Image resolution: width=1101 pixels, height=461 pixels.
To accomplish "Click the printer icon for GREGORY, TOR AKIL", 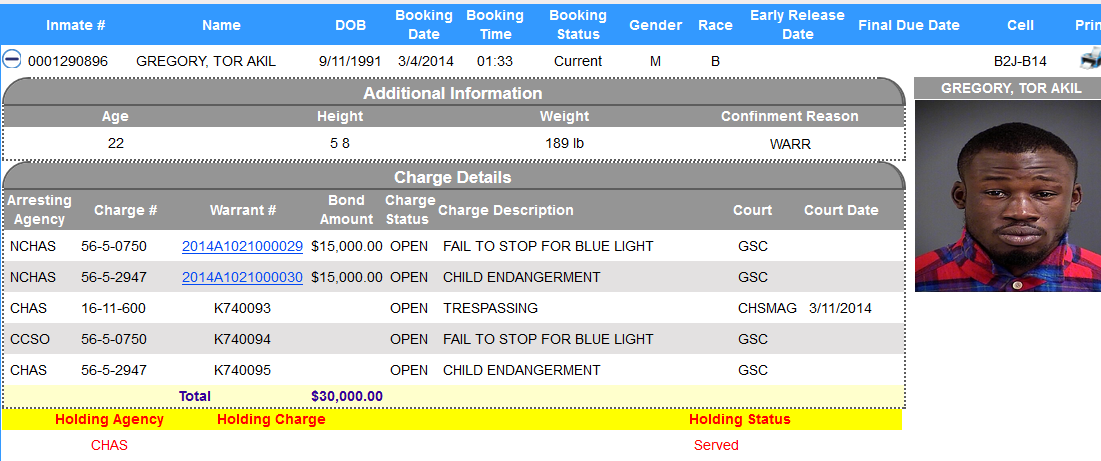I will [1090, 59].
